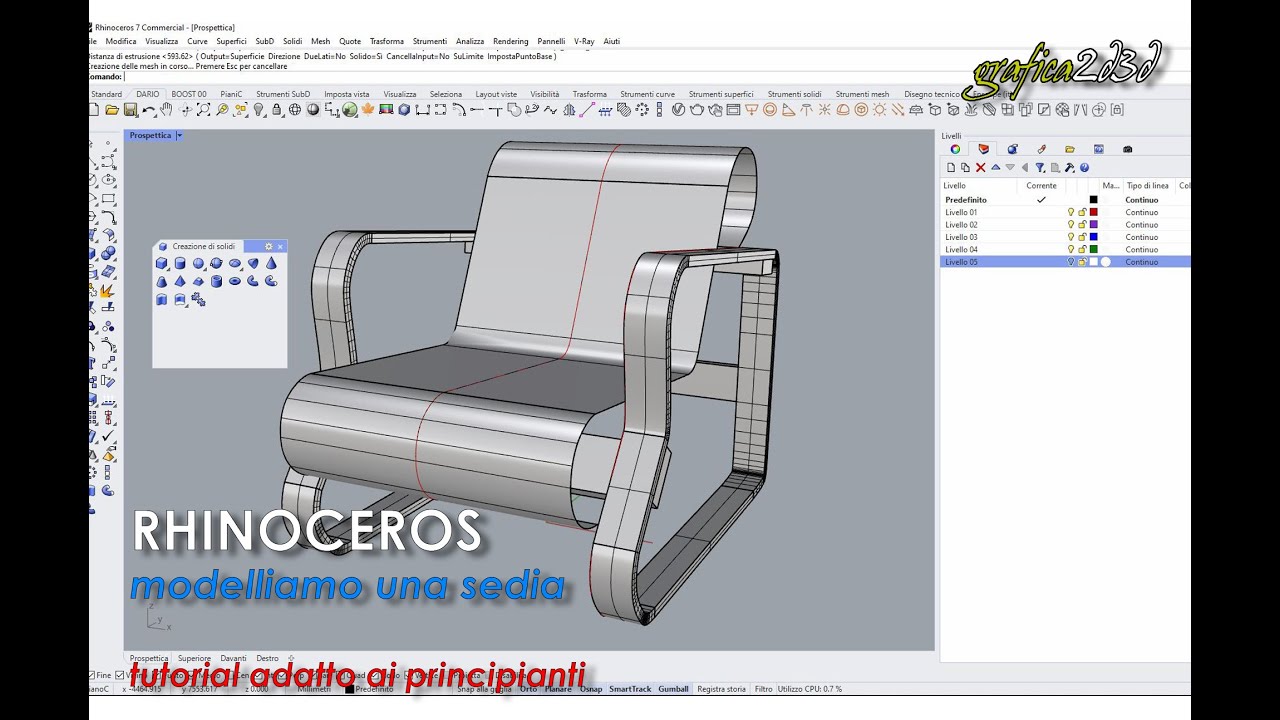Open the camera tab in right panel
1280x720 pixels.
coord(1127,149)
